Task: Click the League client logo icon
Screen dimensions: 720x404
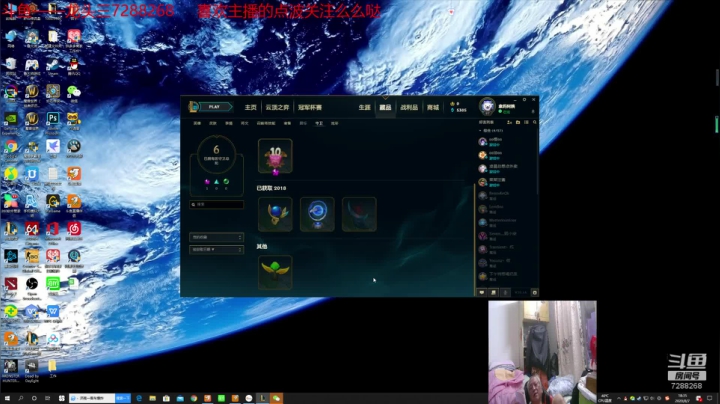Action: (x=193, y=107)
